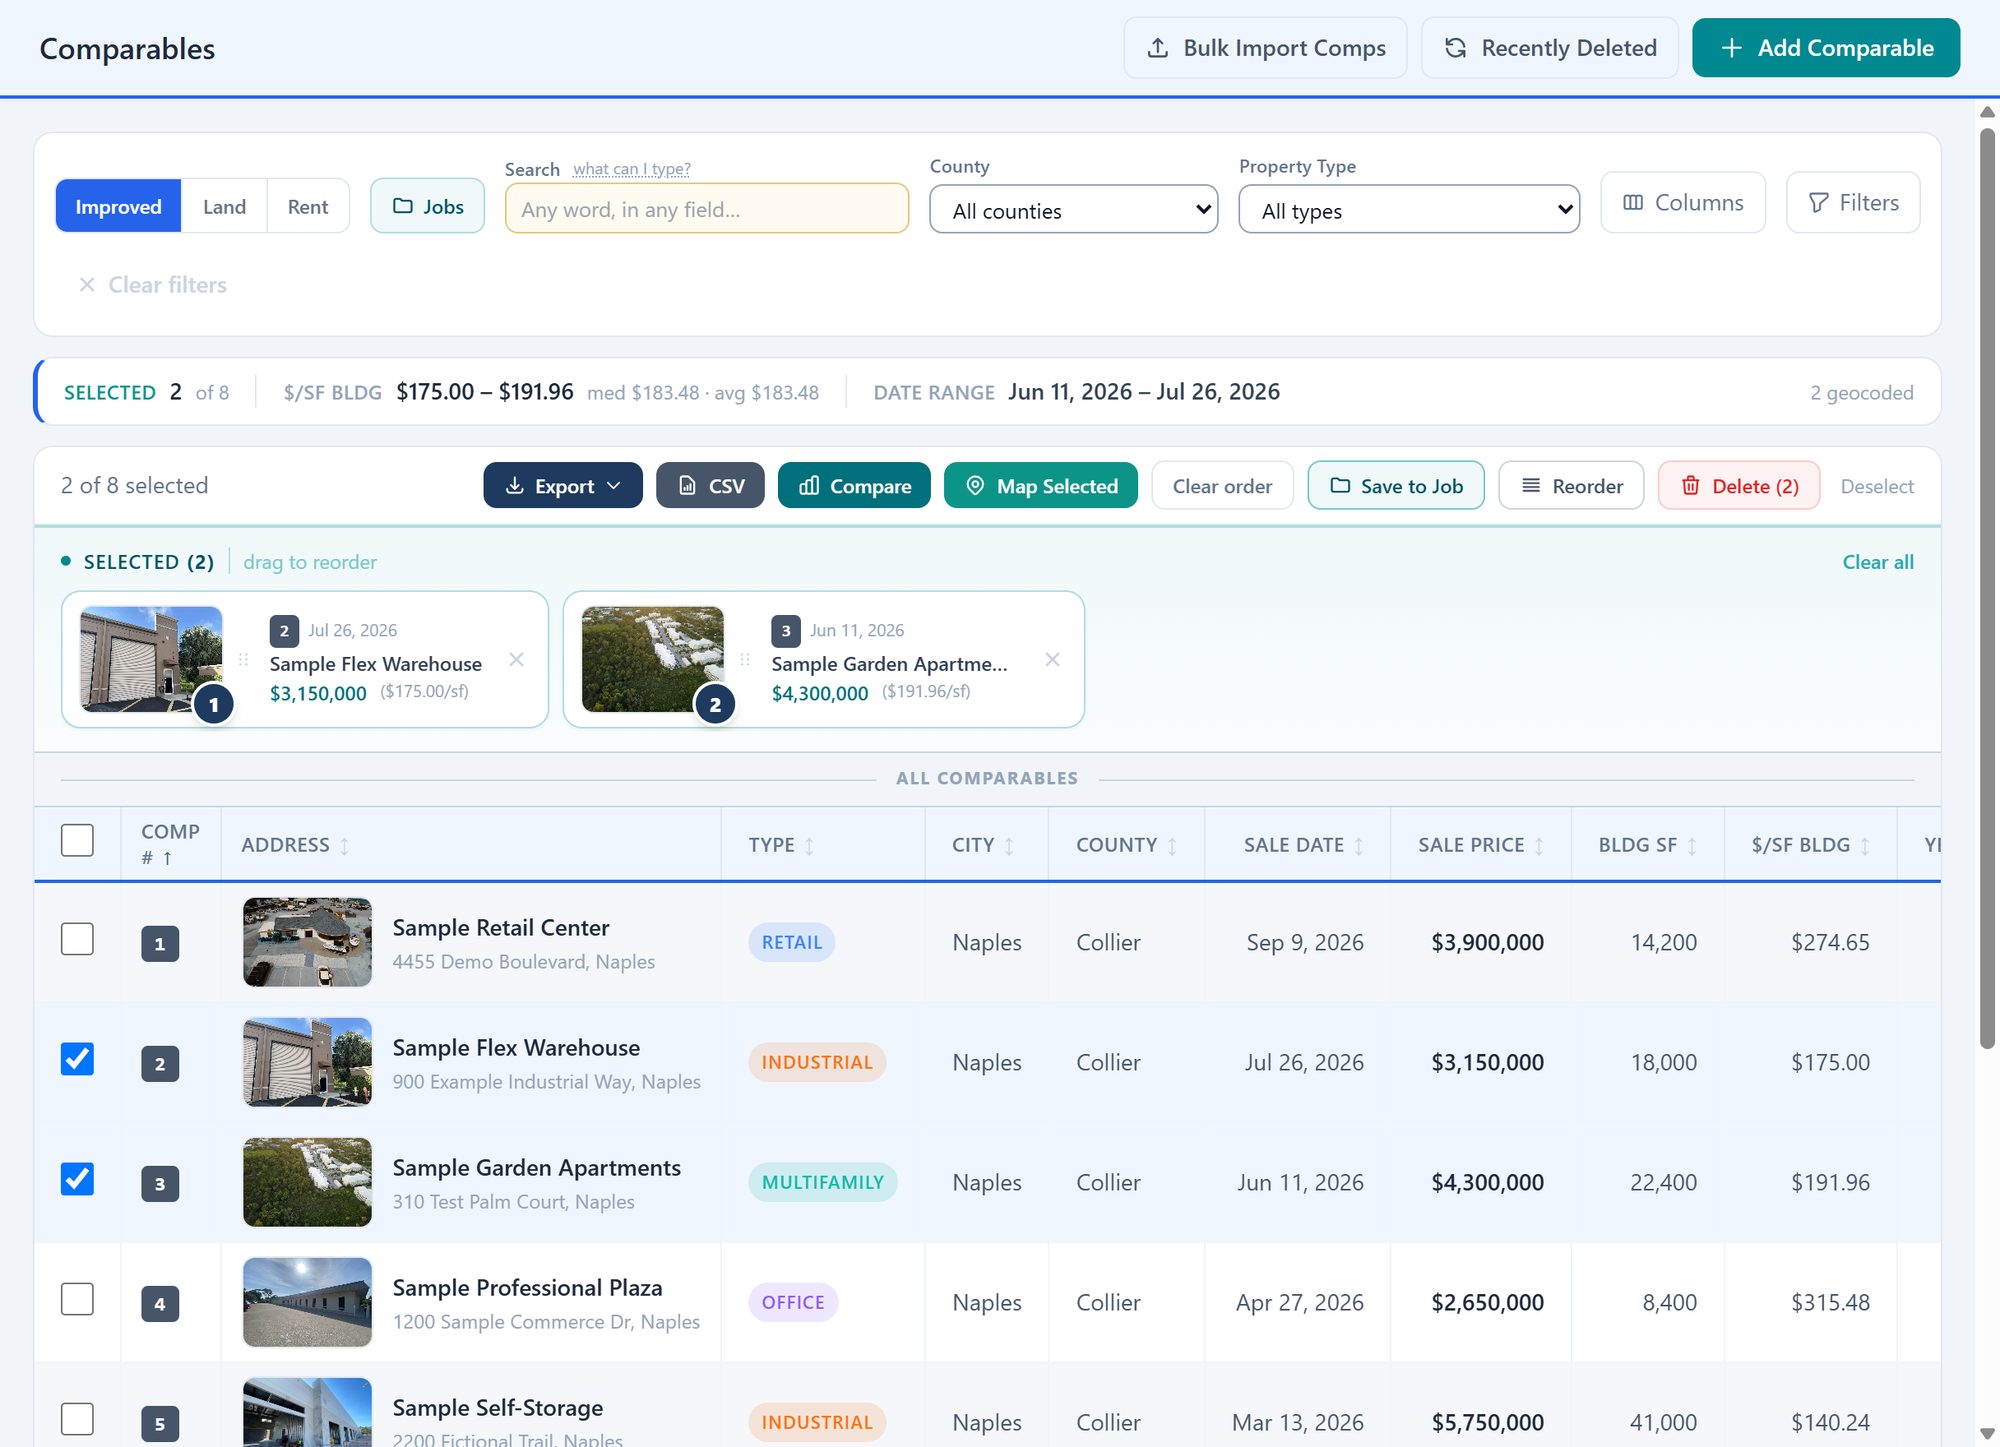Click the Deselect link
The image size is (2000, 1447).
click(x=1876, y=486)
